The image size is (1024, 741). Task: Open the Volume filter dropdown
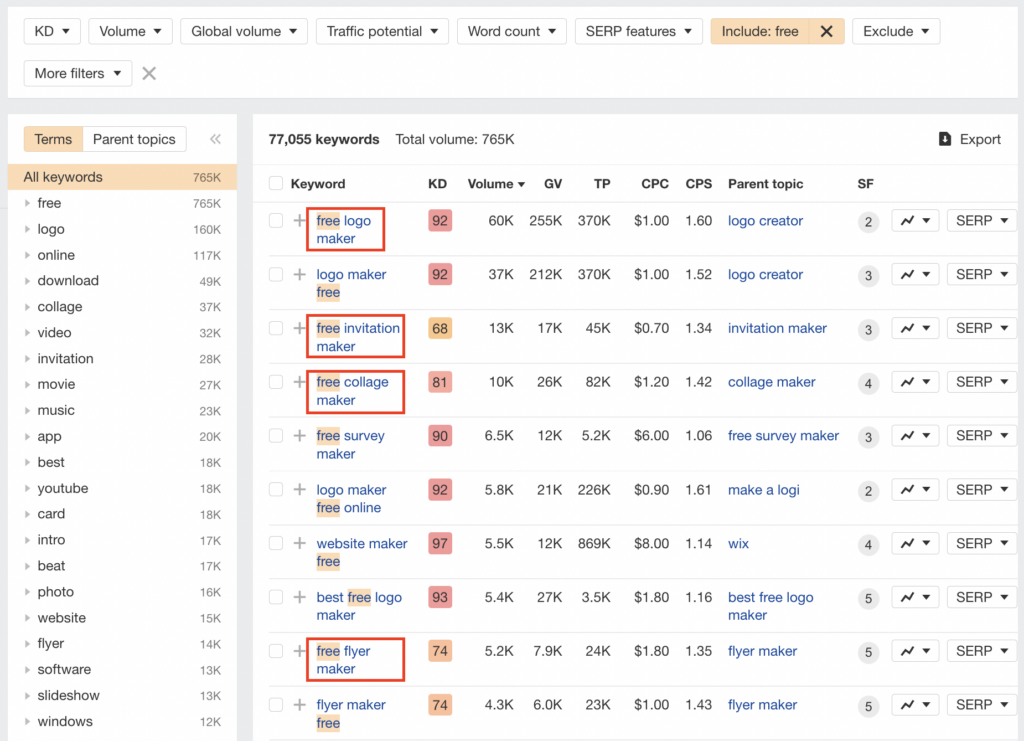point(131,31)
